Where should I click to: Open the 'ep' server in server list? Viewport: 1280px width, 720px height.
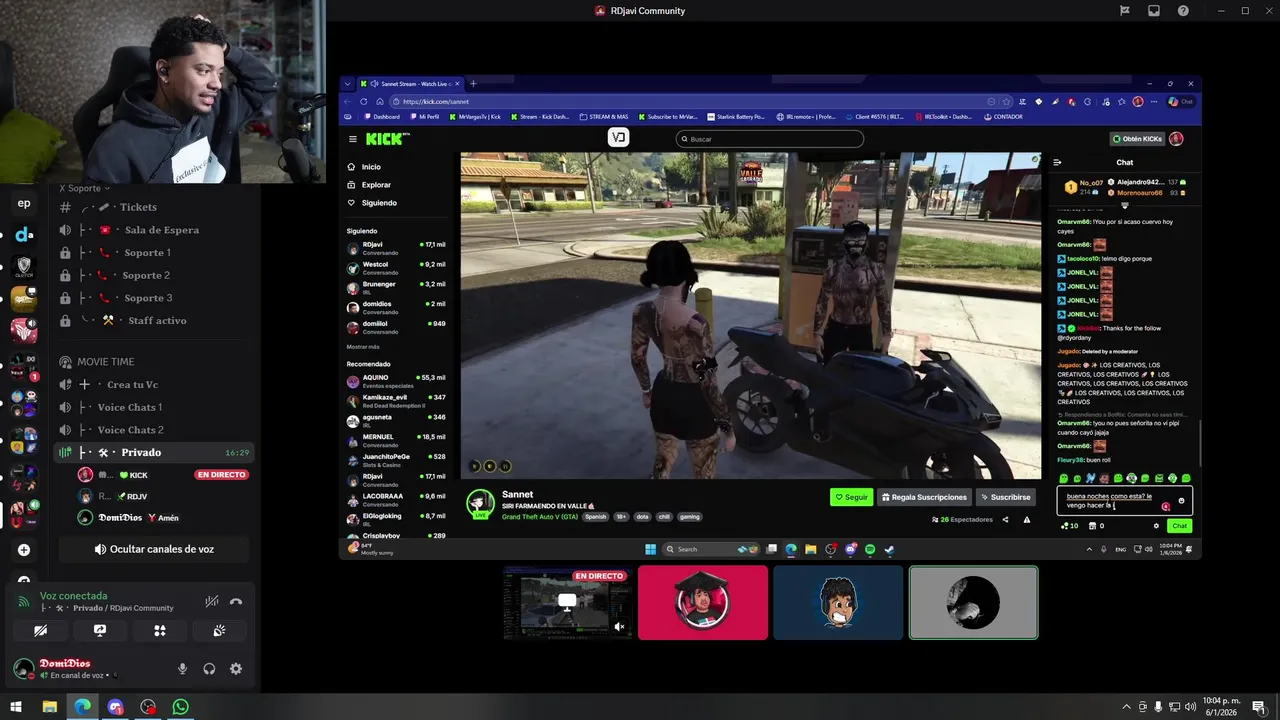pos(24,204)
